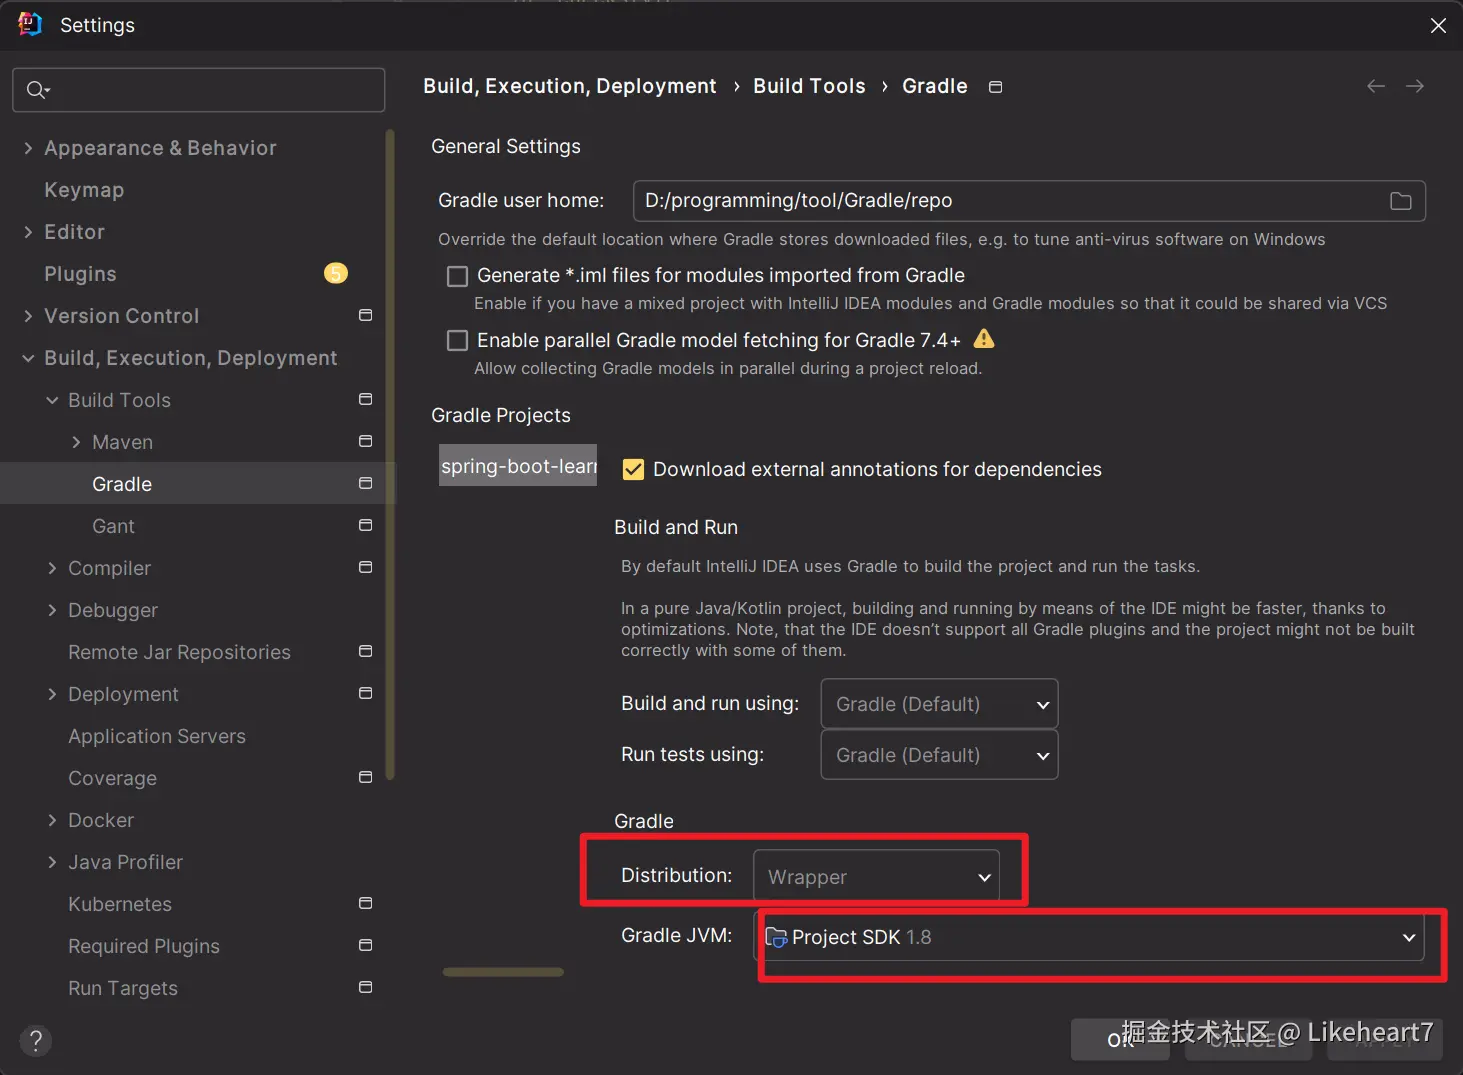
Task: Expand the Editor section
Action: 28,232
